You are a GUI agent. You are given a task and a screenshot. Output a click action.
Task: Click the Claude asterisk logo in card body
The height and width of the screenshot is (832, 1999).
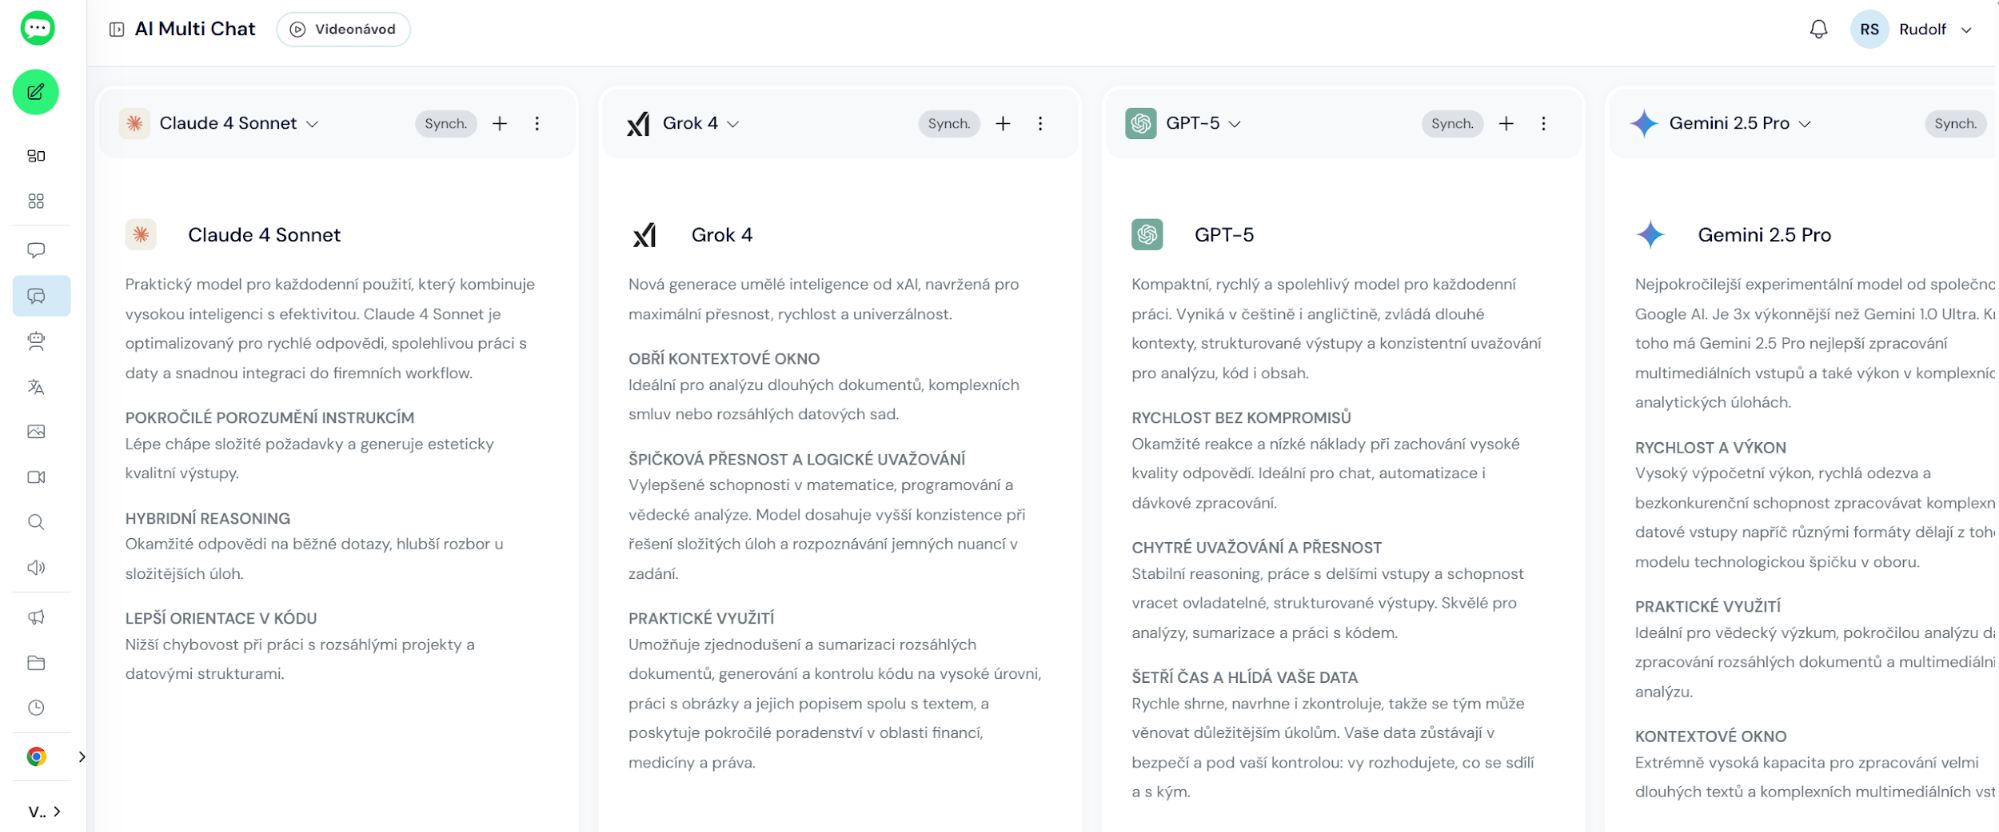(x=141, y=234)
